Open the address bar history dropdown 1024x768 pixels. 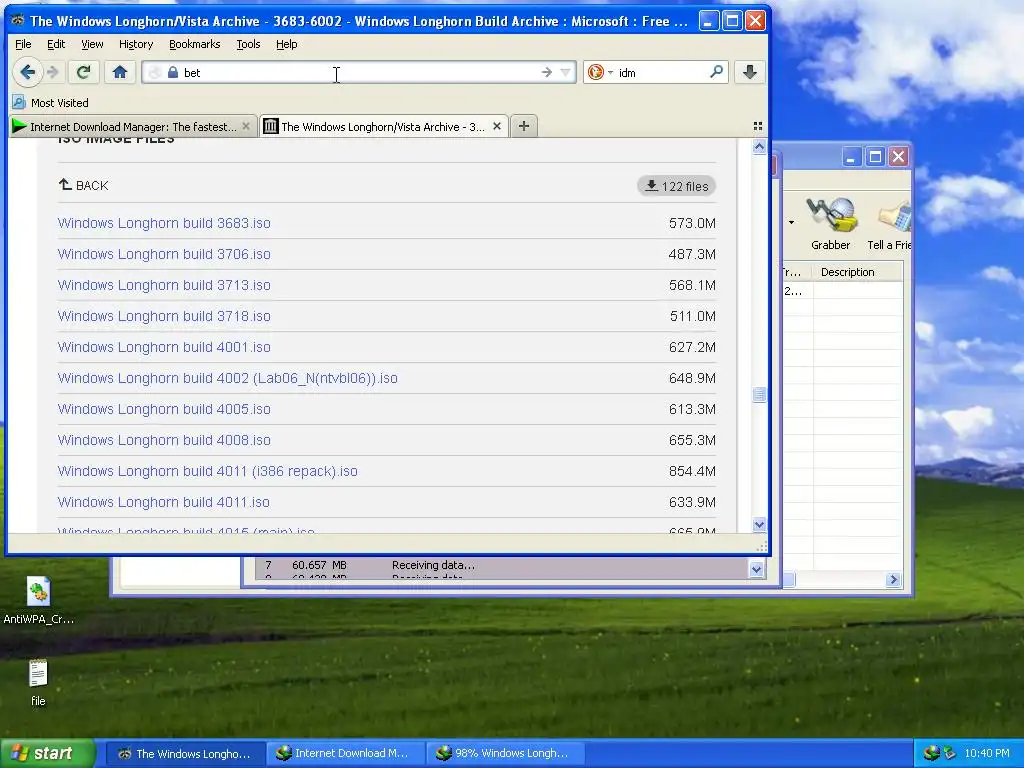[566, 72]
